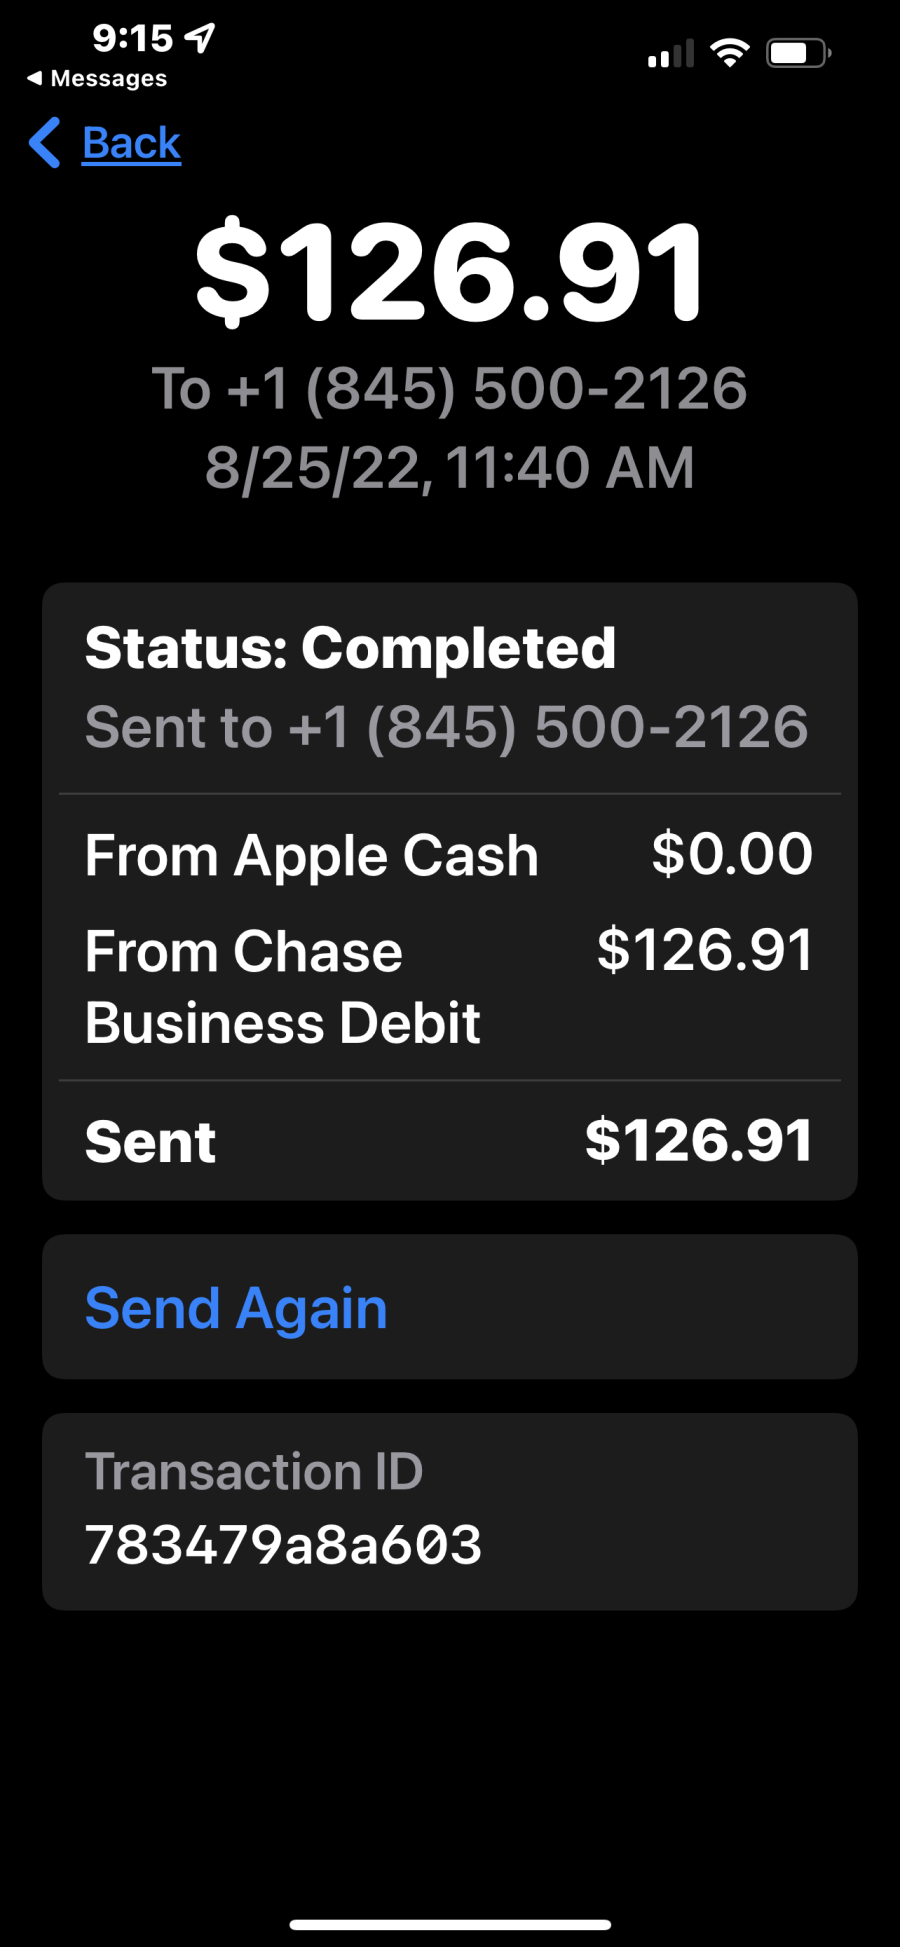Tap the From Chase Business Debit row
Screen dimensions: 900x1947
click(x=450, y=986)
